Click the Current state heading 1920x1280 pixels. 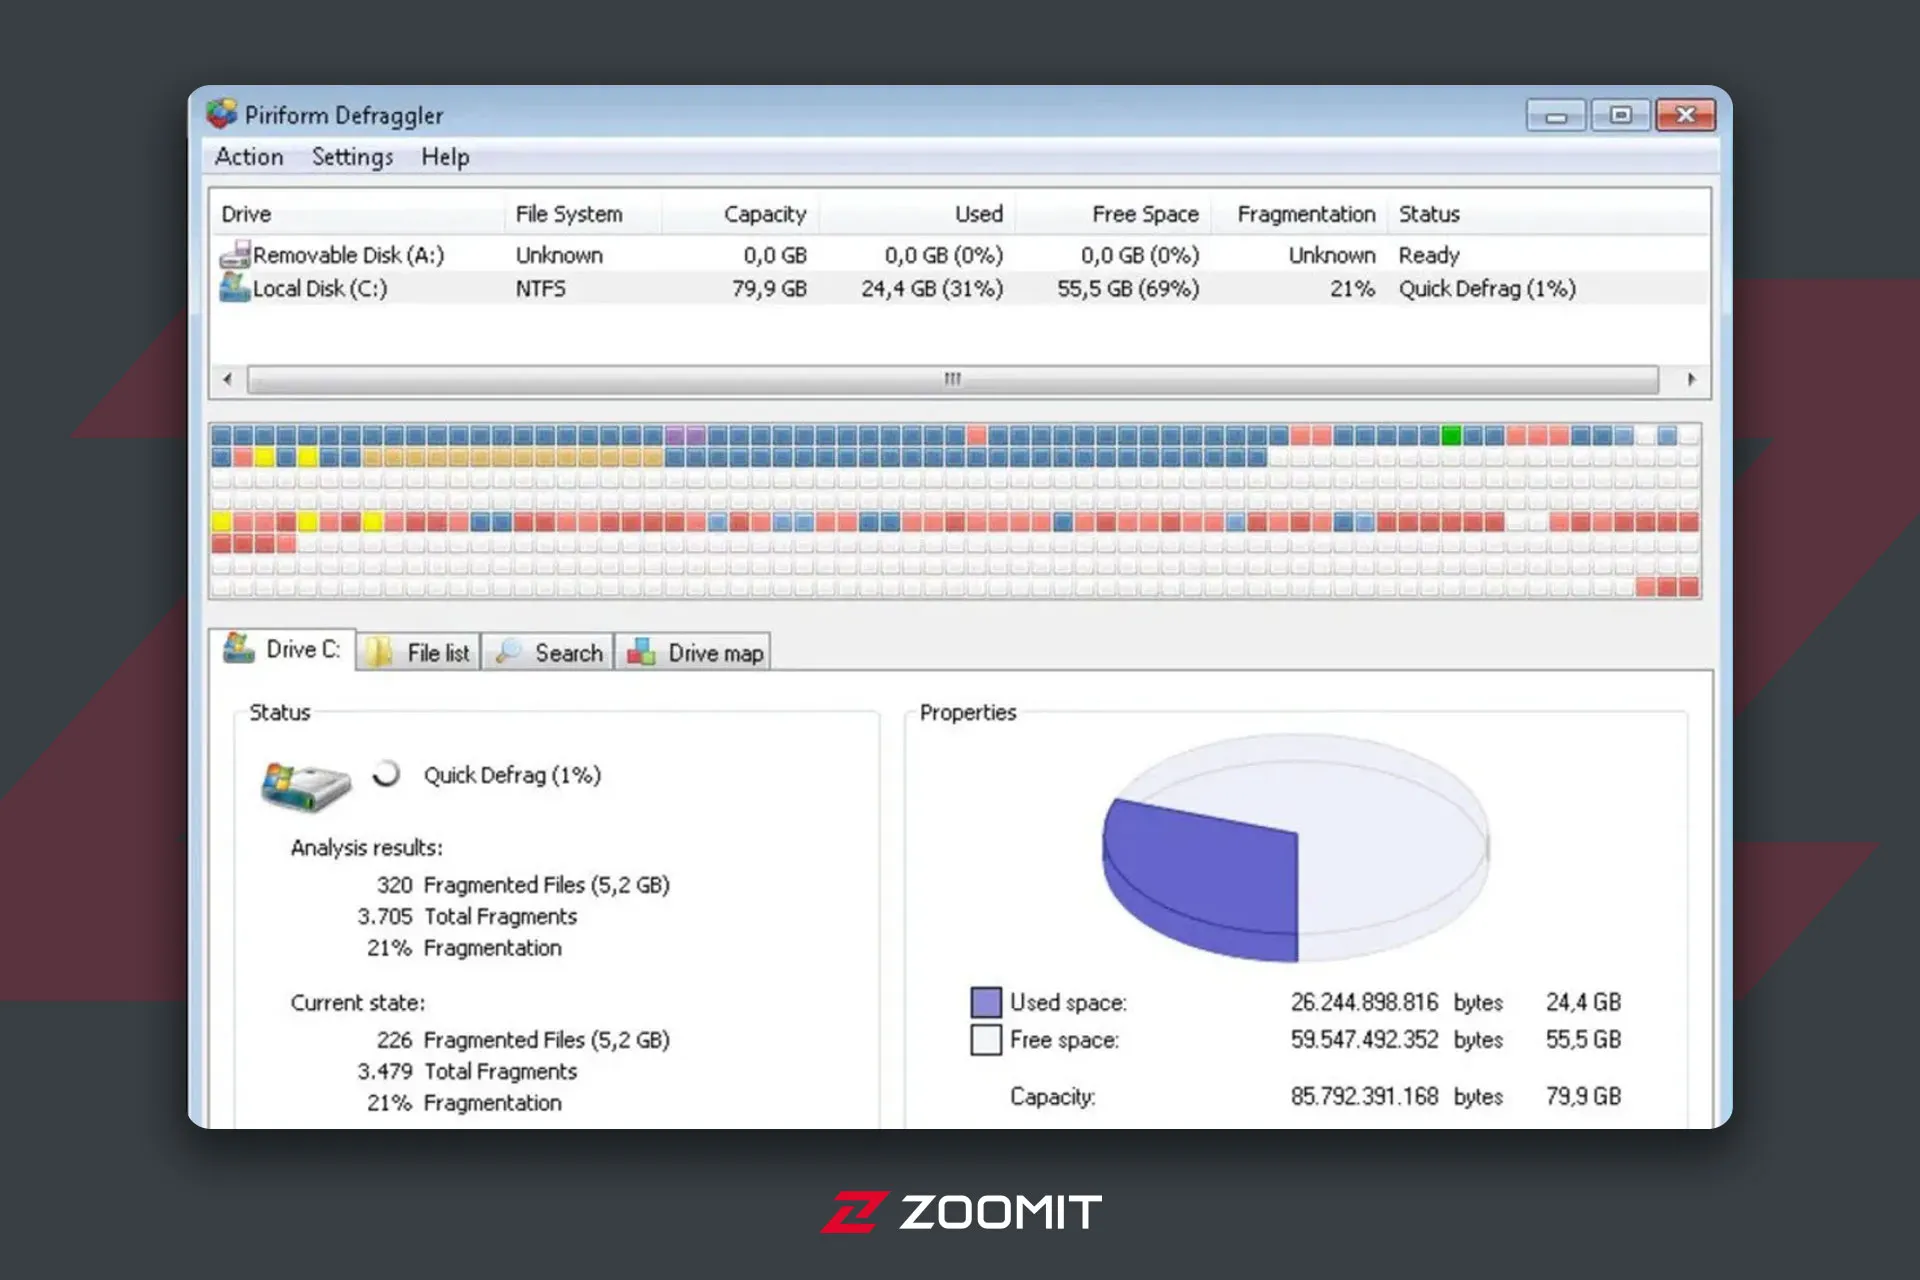point(357,1002)
